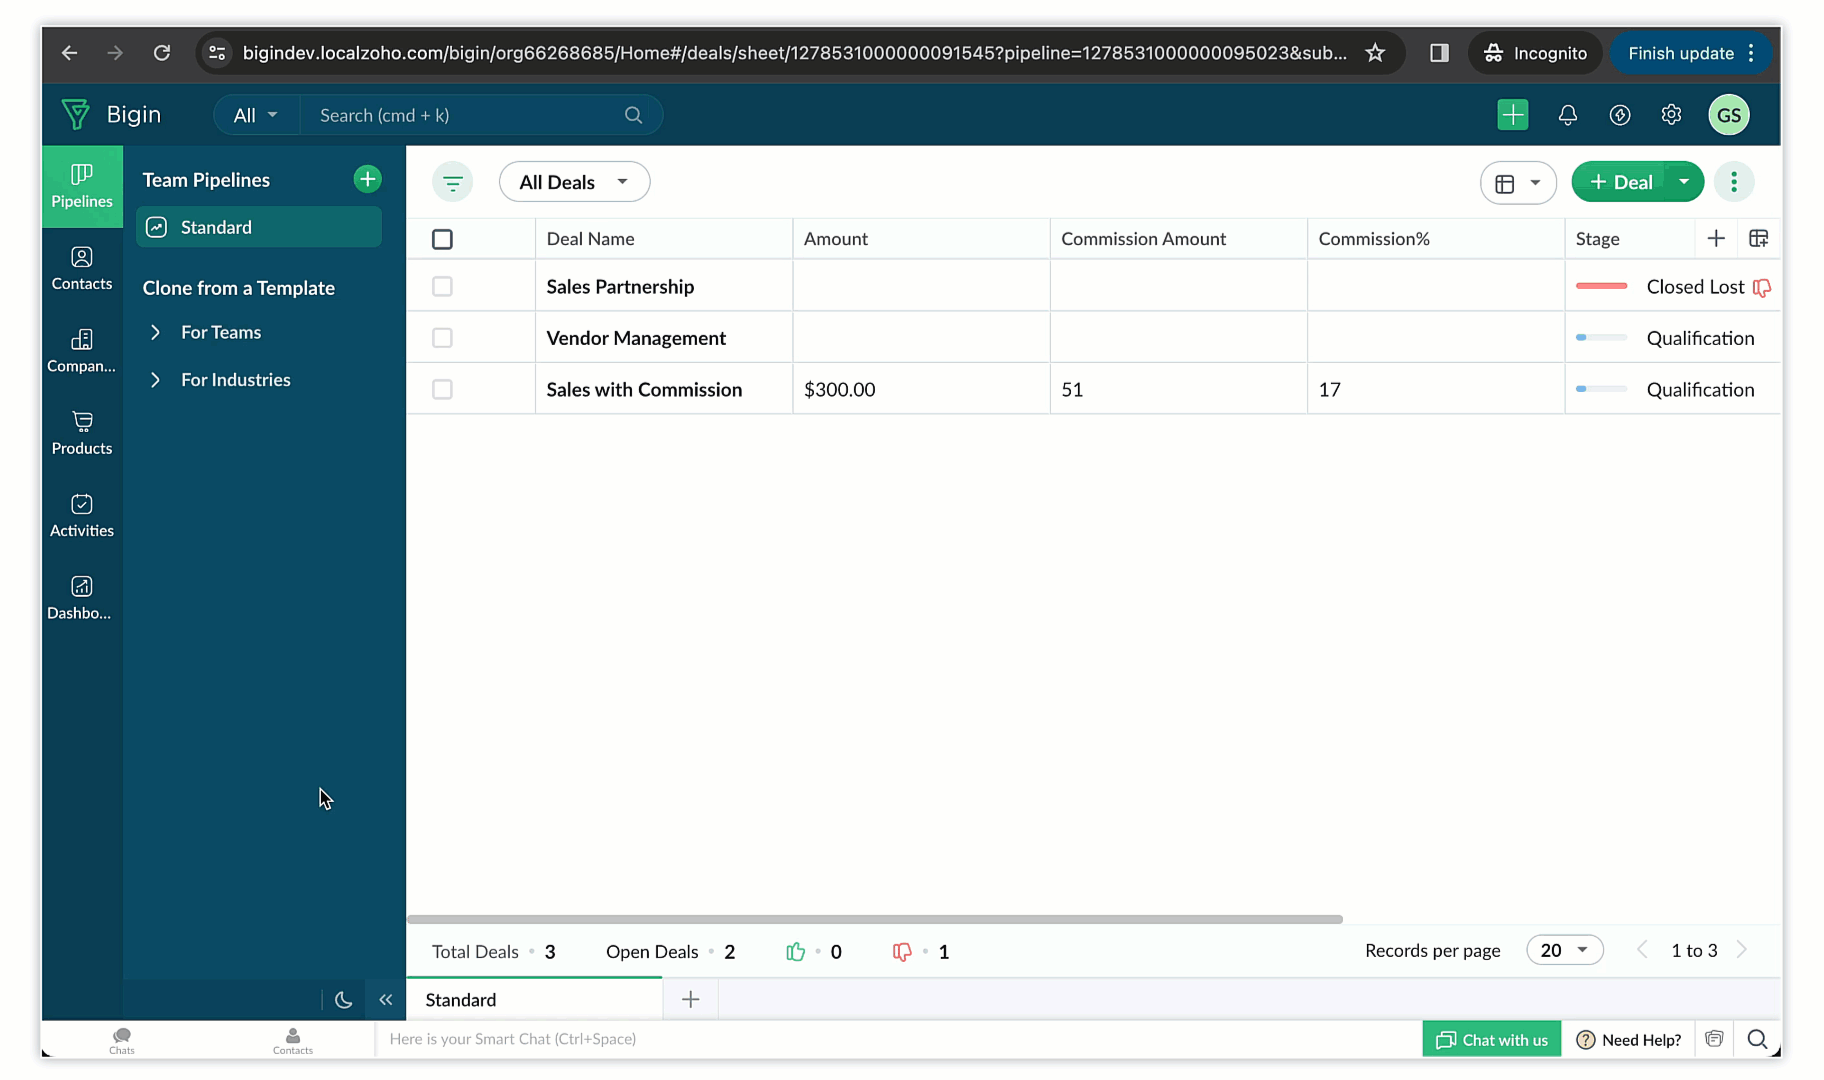This screenshot has width=1824, height=1080.
Task: Open the All Deals view dropdown
Action: (574, 182)
